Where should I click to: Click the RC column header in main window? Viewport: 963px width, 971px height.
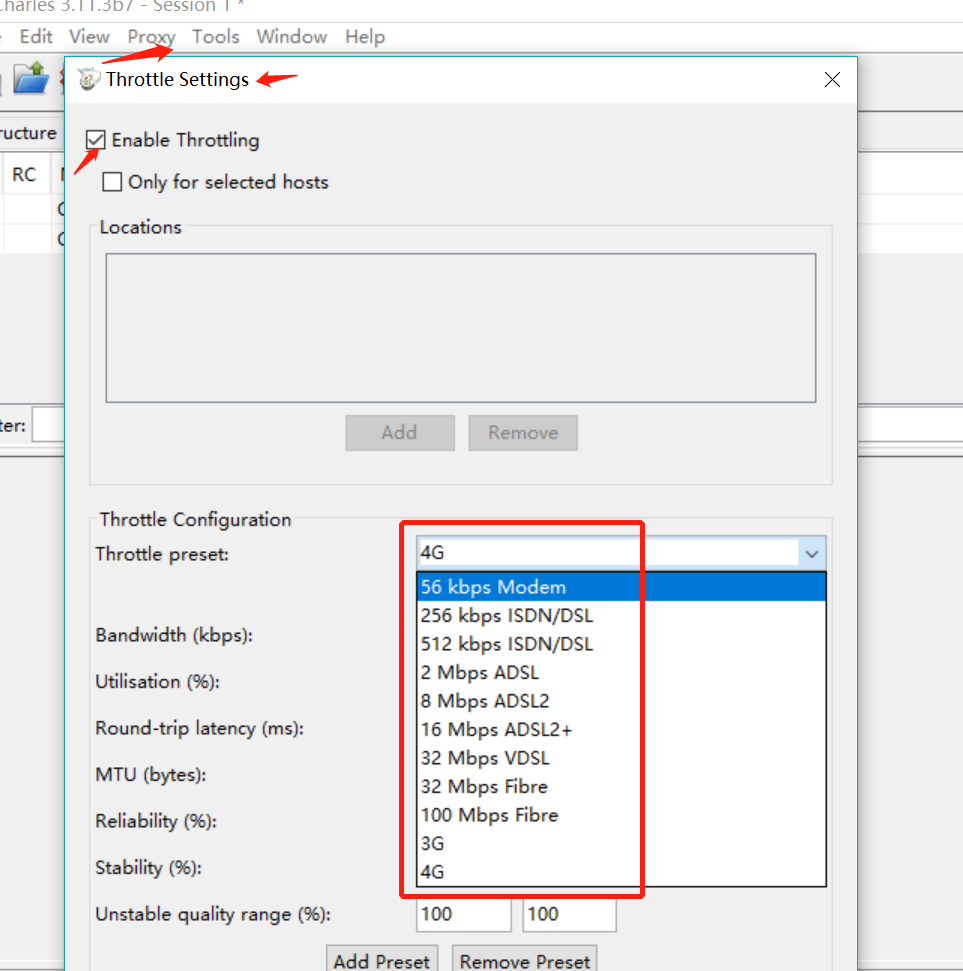coord(24,175)
